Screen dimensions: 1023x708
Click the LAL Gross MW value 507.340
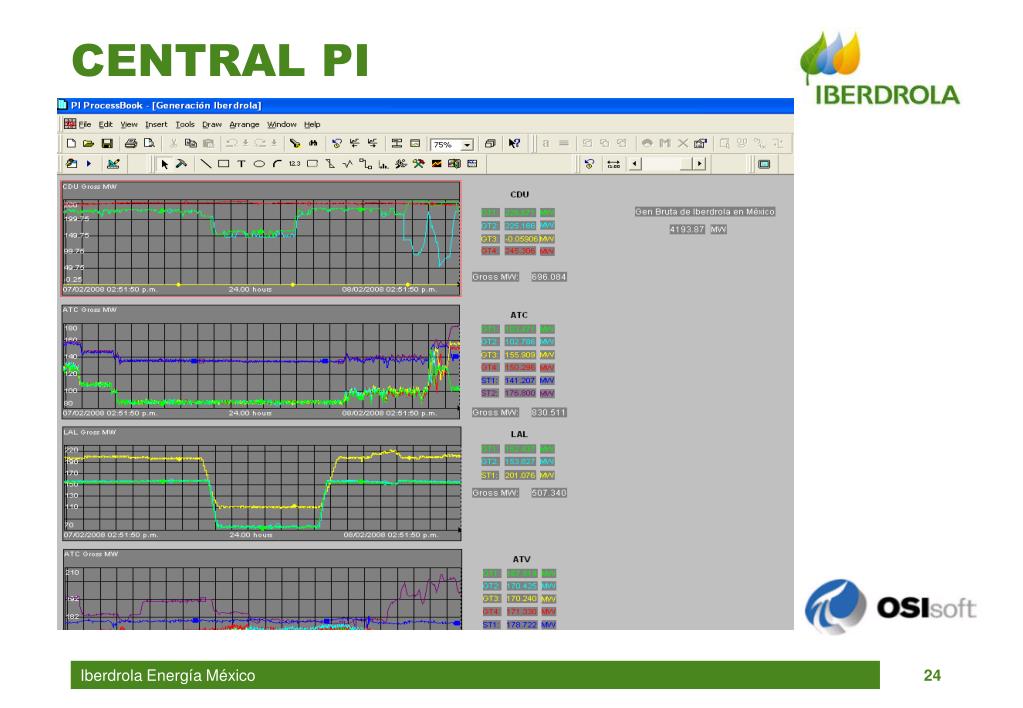[549, 493]
